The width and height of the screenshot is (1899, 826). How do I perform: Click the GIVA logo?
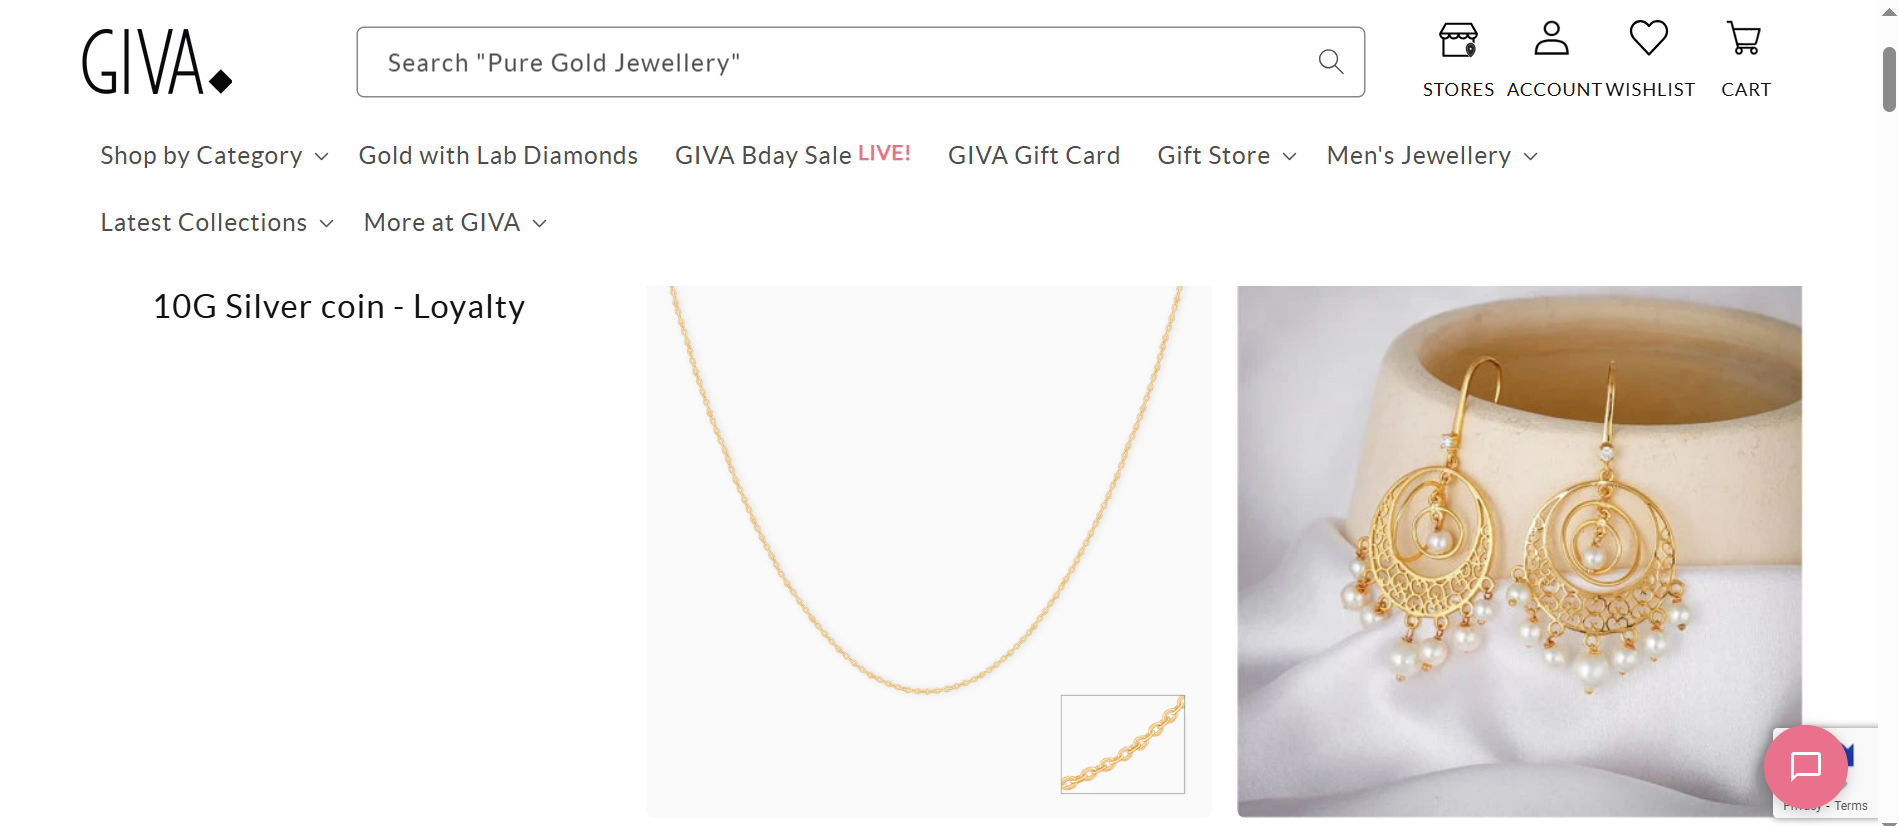click(x=157, y=62)
